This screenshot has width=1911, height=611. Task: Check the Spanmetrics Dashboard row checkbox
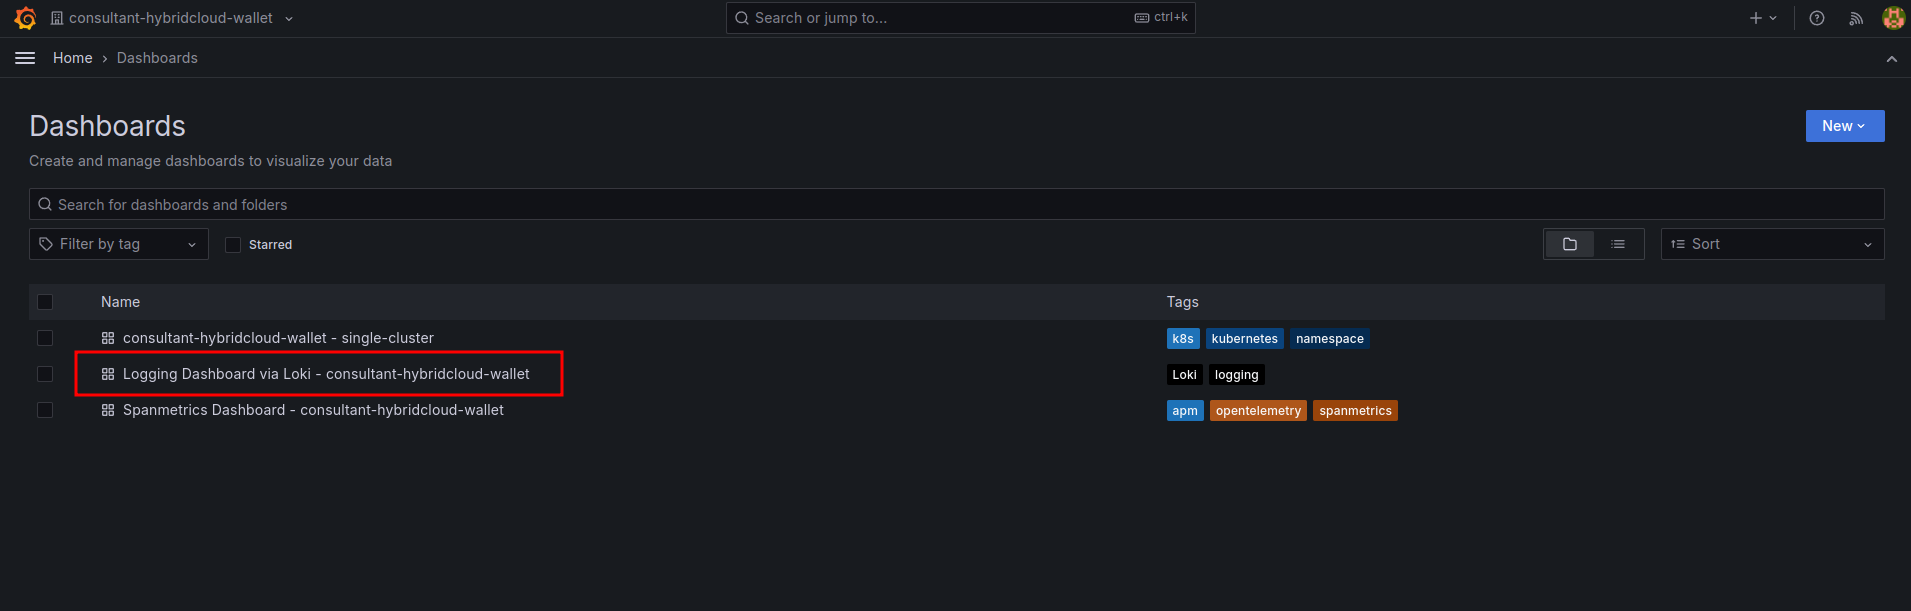point(45,410)
